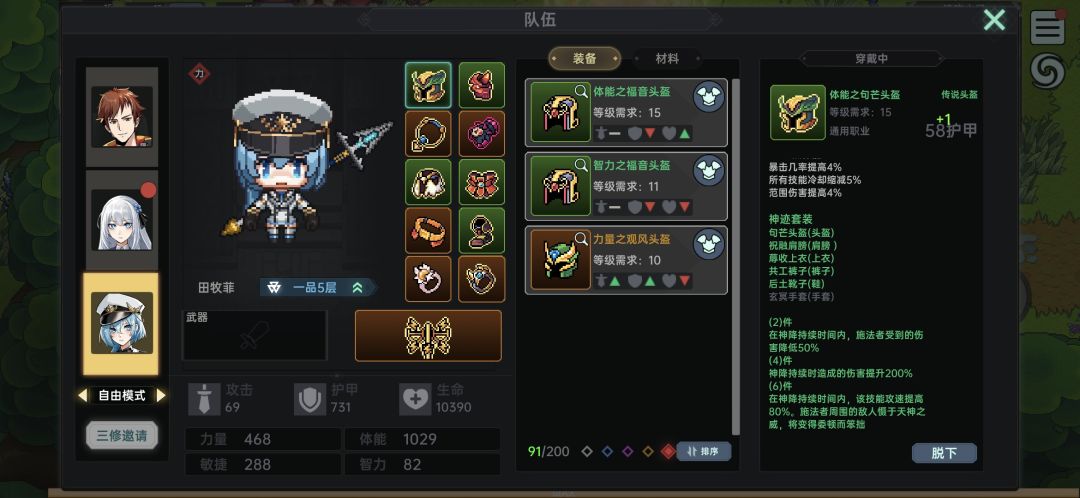Viewport: 1080px width, 498px height.
Task: Select the equipped helmet slot icon
Action: click(428, 85)
